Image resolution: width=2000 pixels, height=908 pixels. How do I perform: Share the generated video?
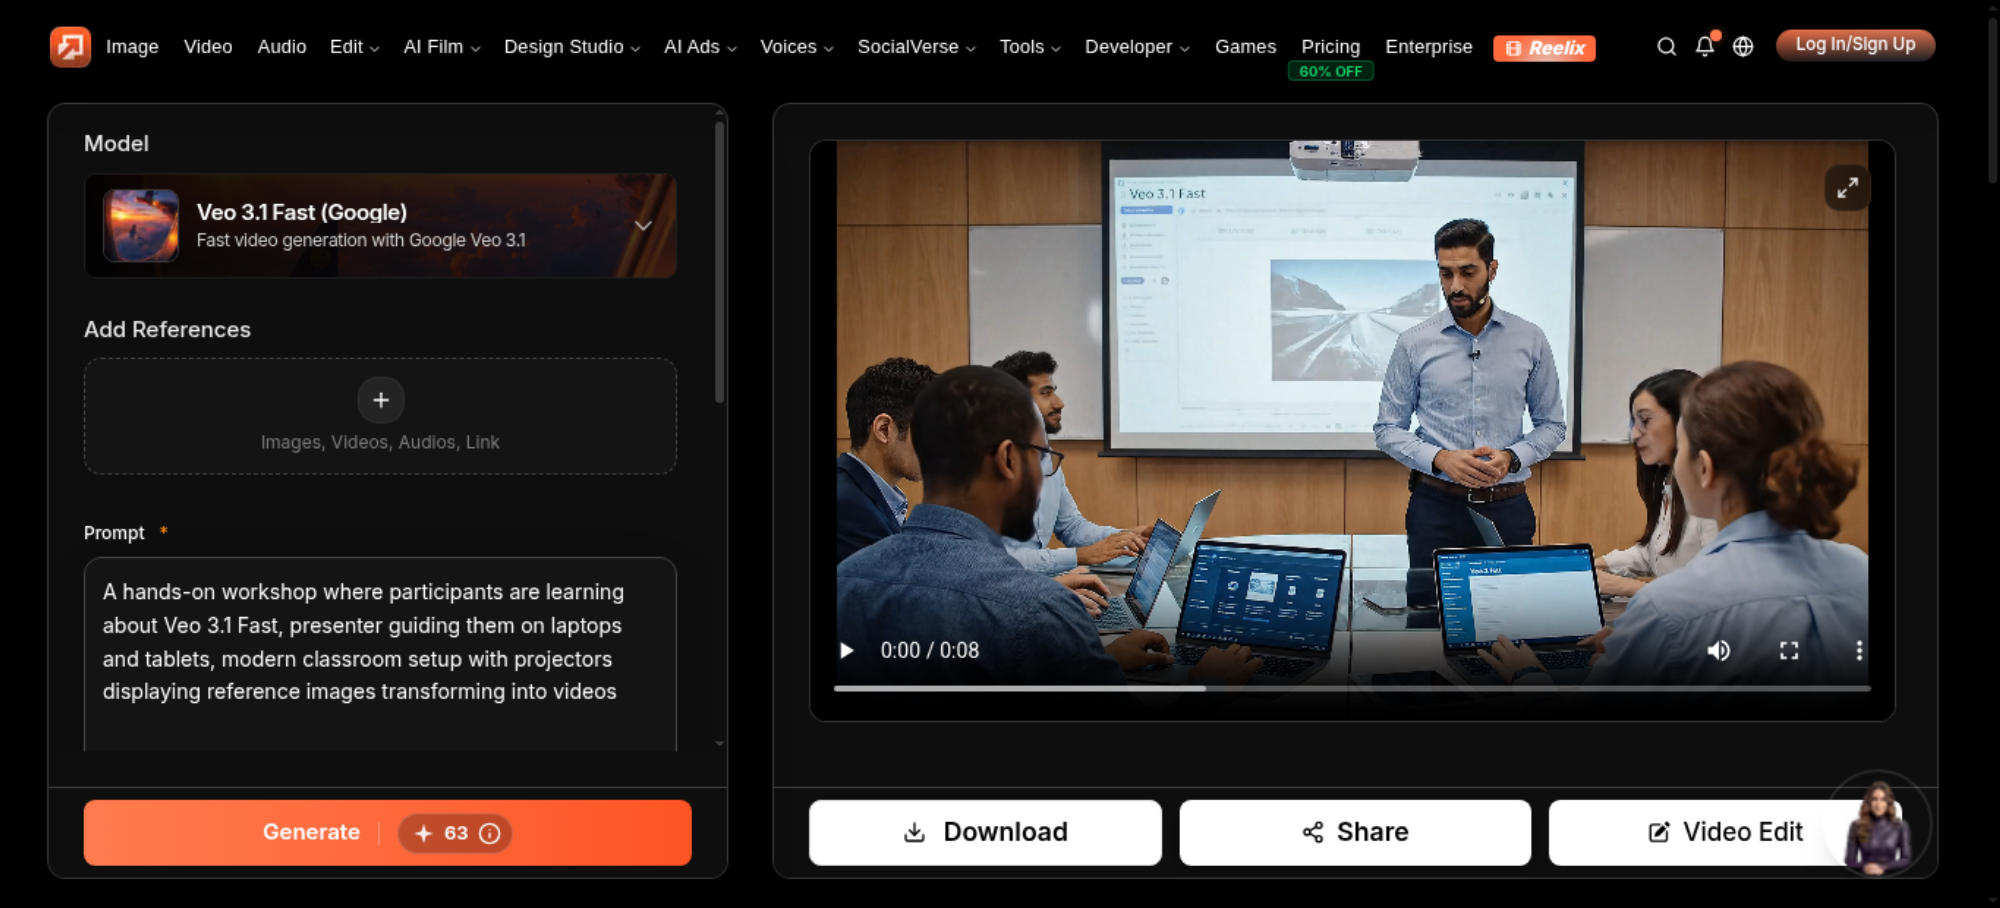point(1355,833)
